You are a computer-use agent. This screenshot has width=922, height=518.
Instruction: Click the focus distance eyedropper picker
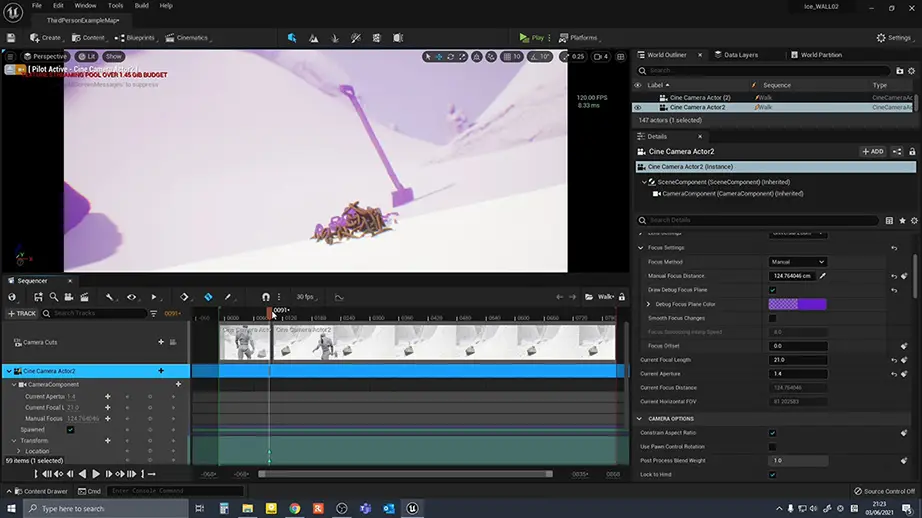pyautogui.click(x=823, y=275)
